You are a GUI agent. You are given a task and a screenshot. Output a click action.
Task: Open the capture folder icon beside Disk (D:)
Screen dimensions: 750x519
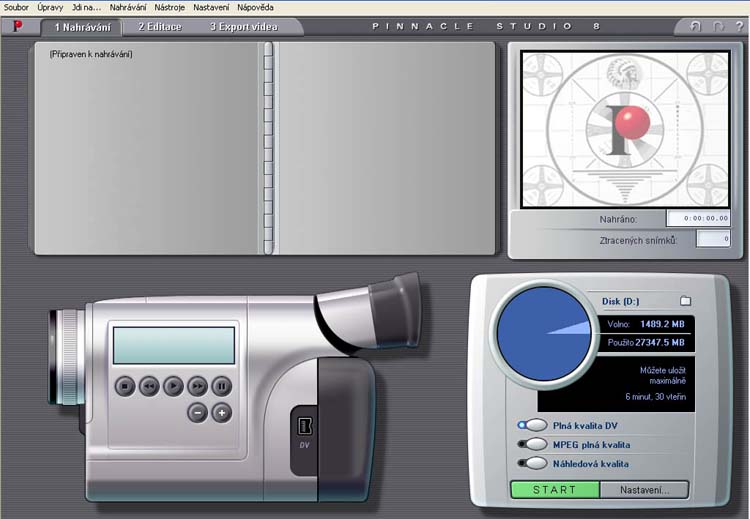tap(685, 300)
